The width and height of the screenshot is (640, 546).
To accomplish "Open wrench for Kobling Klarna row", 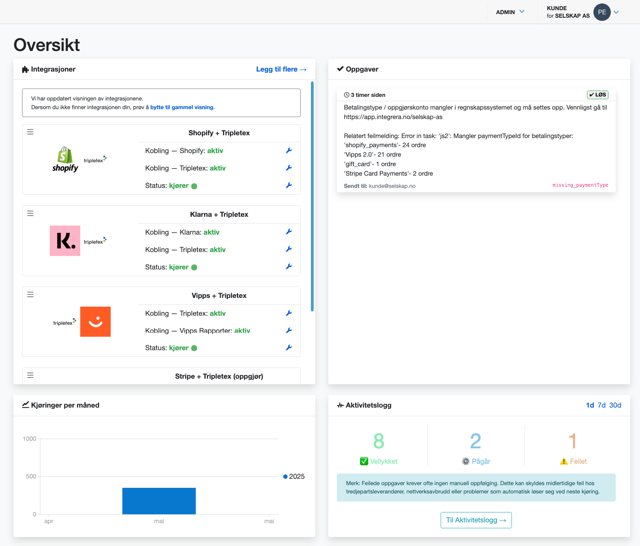I will click(289, 232).
